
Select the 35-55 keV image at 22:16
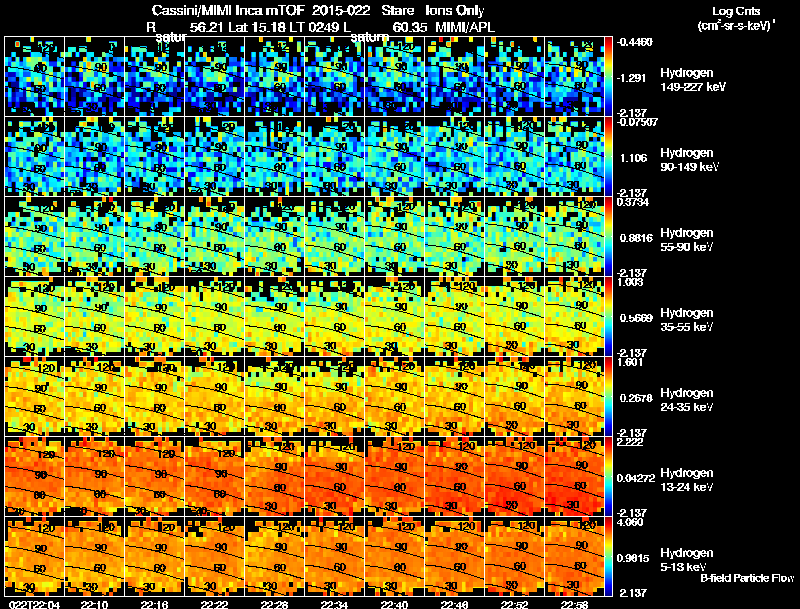click(155, 317)
